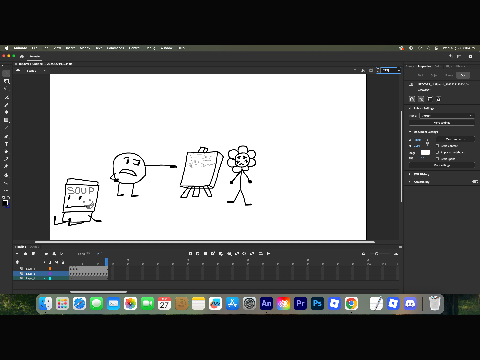Image resolution: width=480 pixels, height=360 pixels.
Task: Click first icon under document name in Properties
Action: click(412, 99)
